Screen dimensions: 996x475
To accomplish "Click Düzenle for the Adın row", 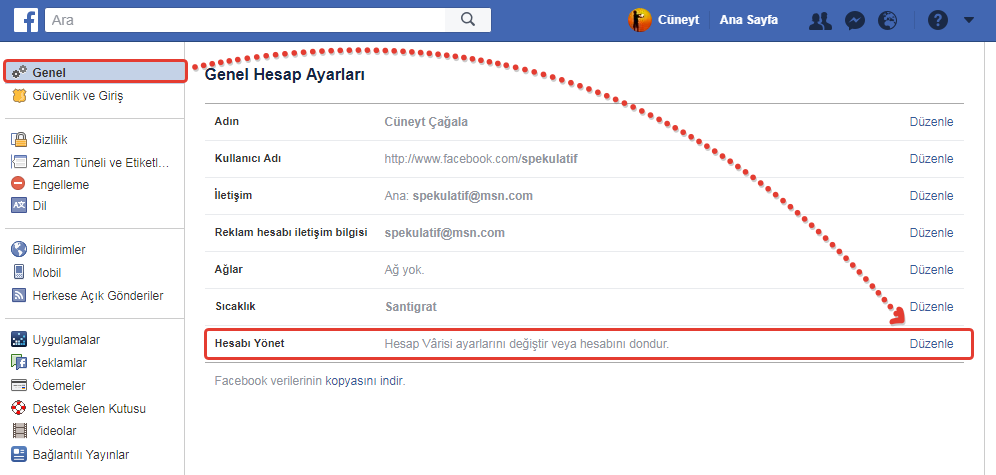I will [x=930, y=122].
